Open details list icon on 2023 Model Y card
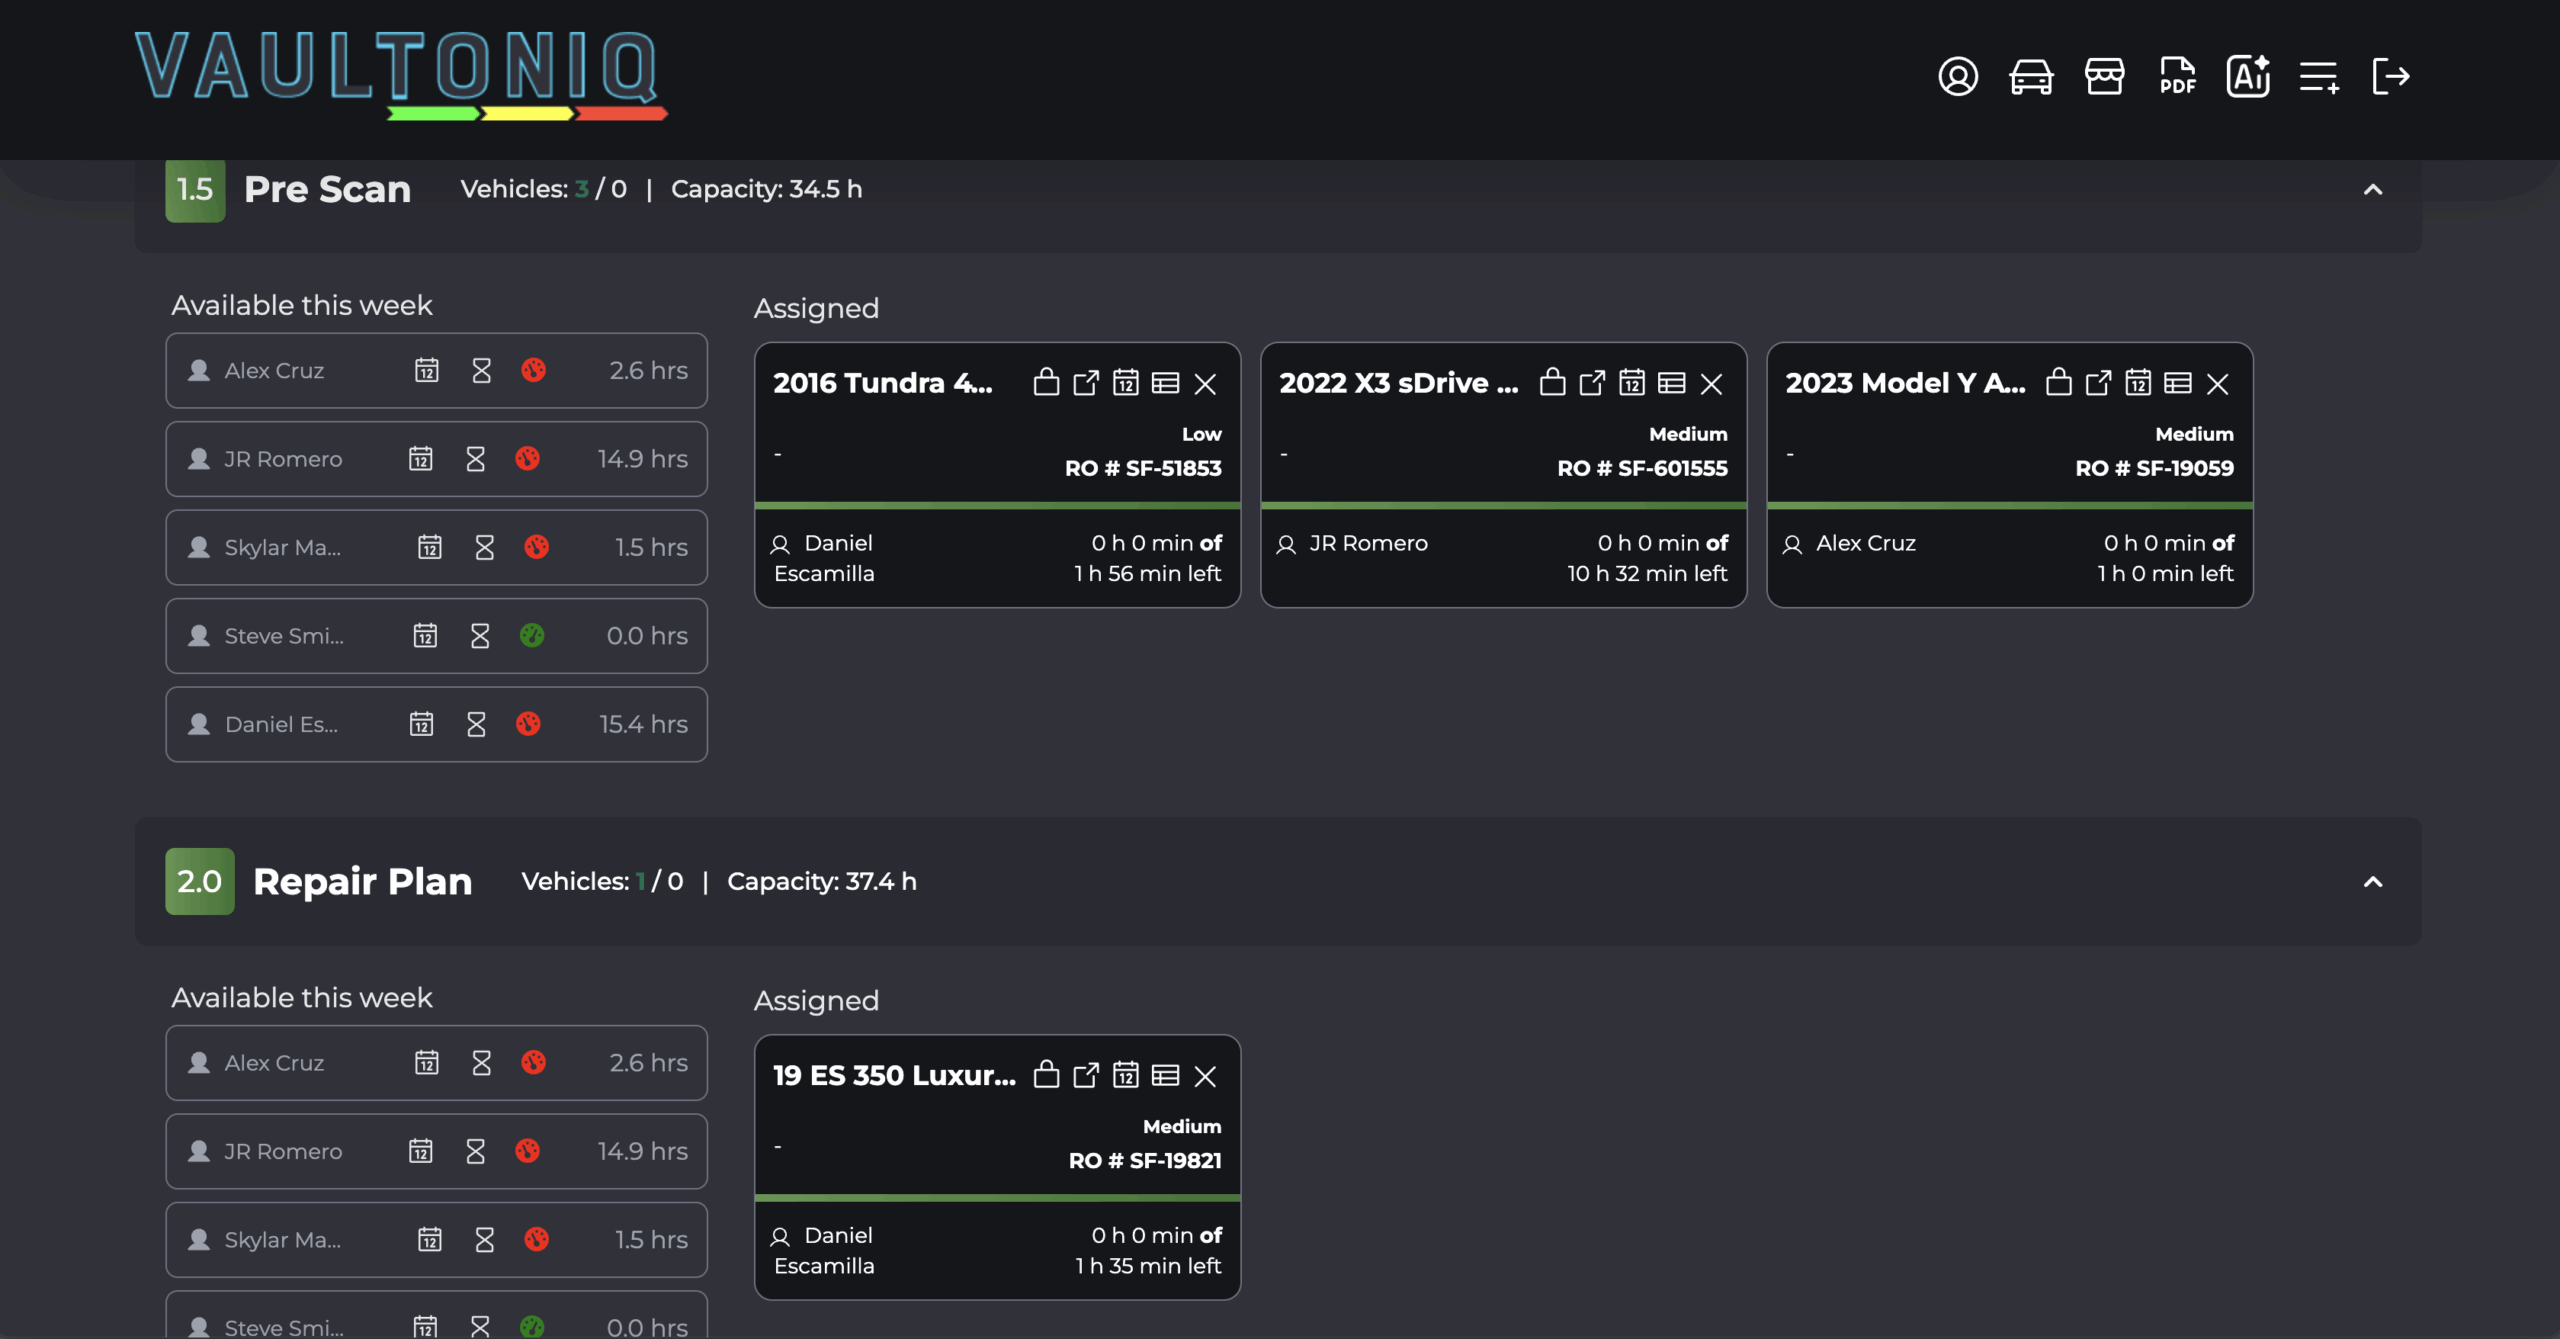 pos(2178,383)
